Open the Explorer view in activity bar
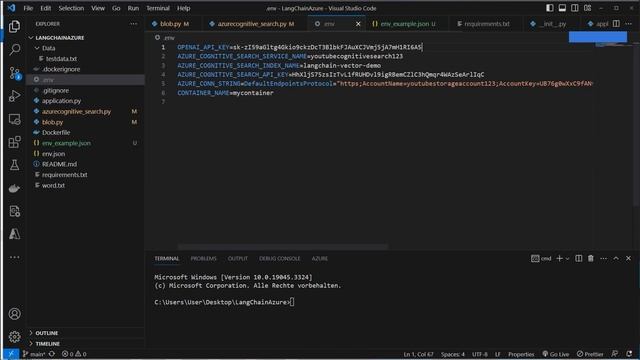 14,27
